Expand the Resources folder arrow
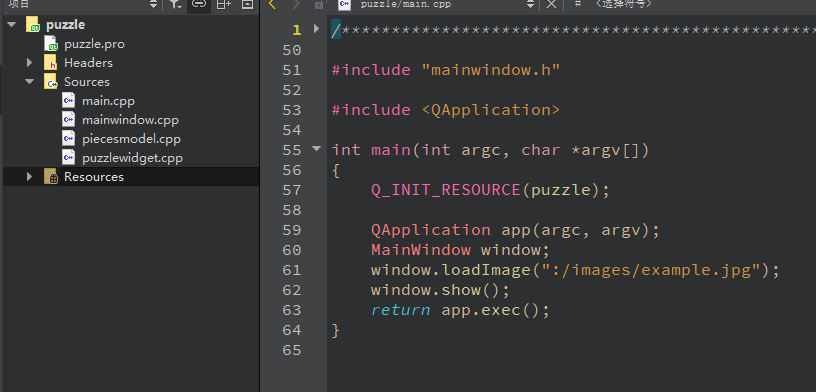816x392 pixels. click(x=30, y=177)
